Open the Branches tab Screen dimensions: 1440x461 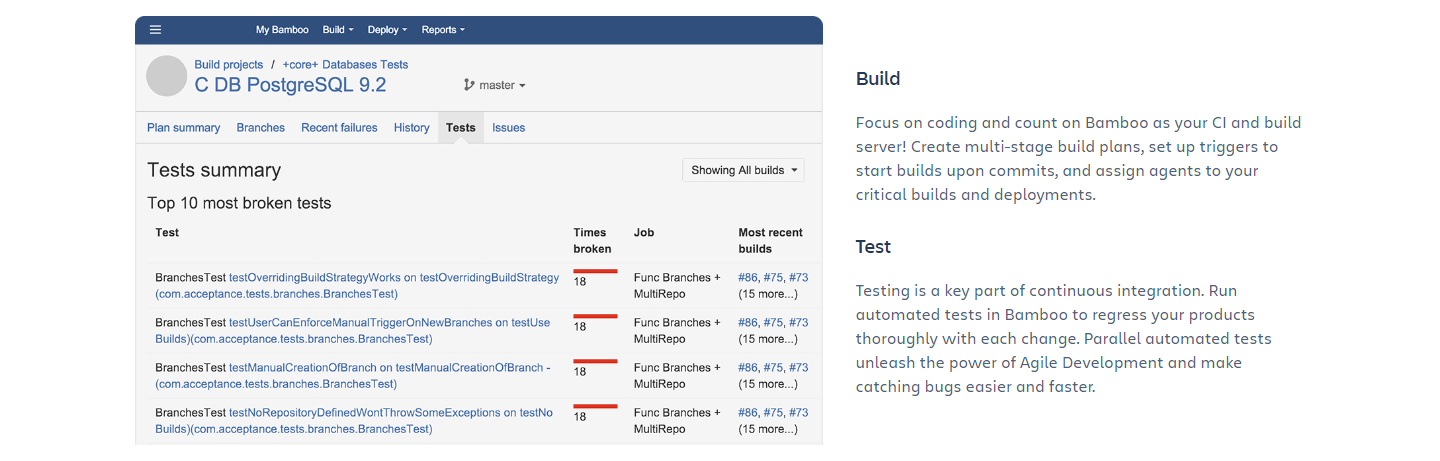260,128
